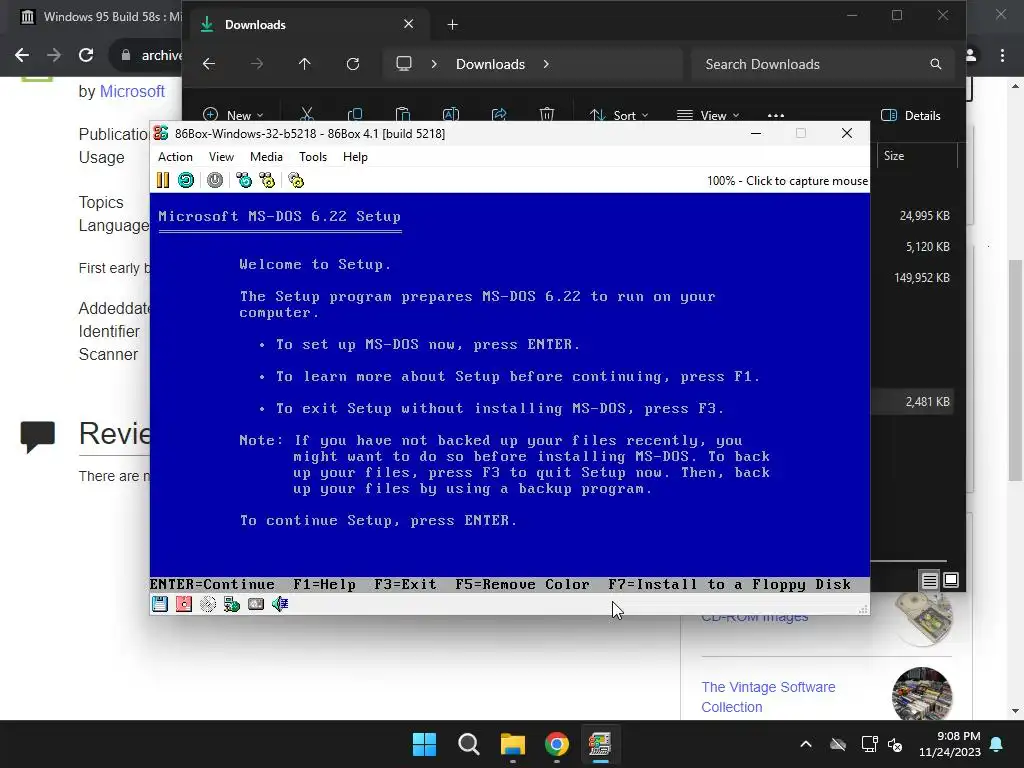Click the sound speaker icon in 86Box status bar
The image size is (1024, 768).
pos(280,604)
